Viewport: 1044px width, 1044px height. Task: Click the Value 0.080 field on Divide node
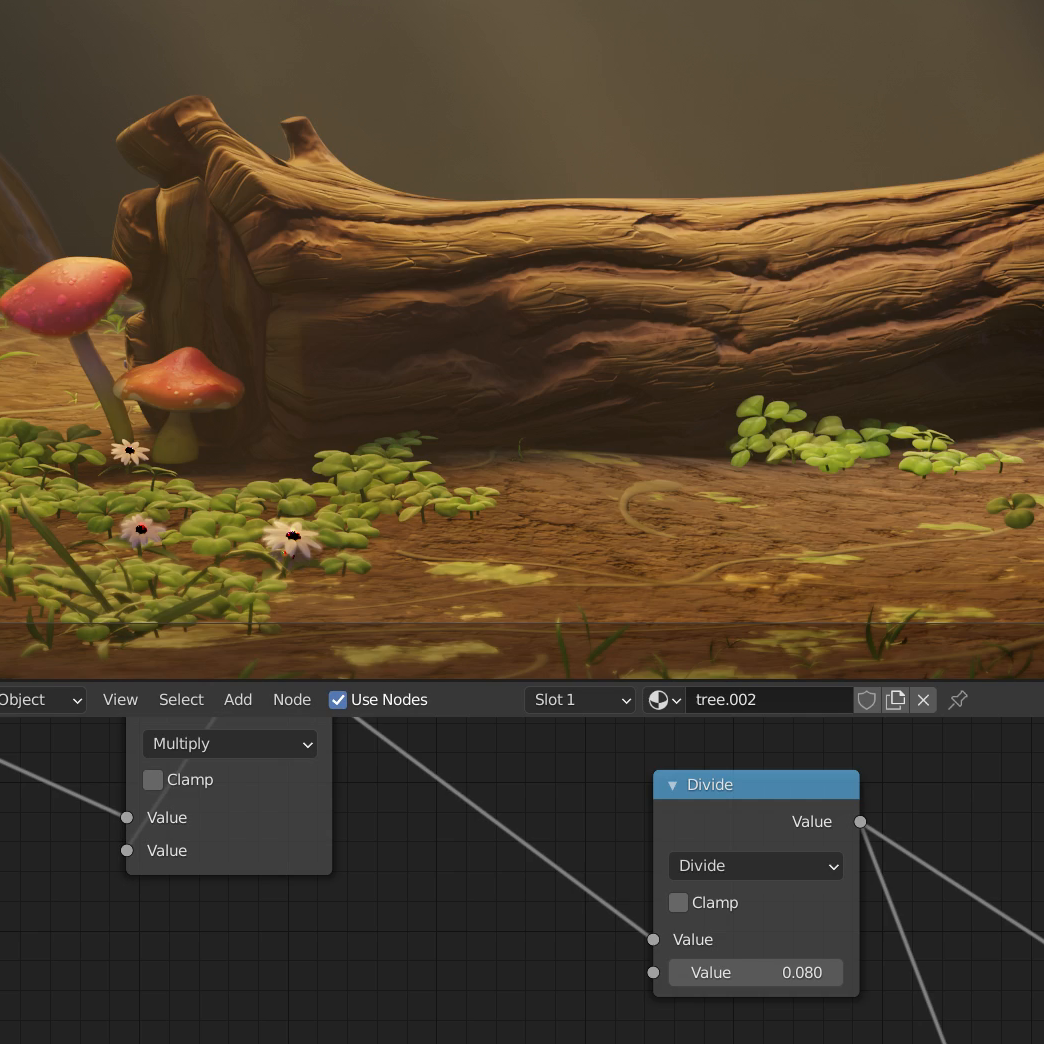pyautogui.click(x=755, y=972)
